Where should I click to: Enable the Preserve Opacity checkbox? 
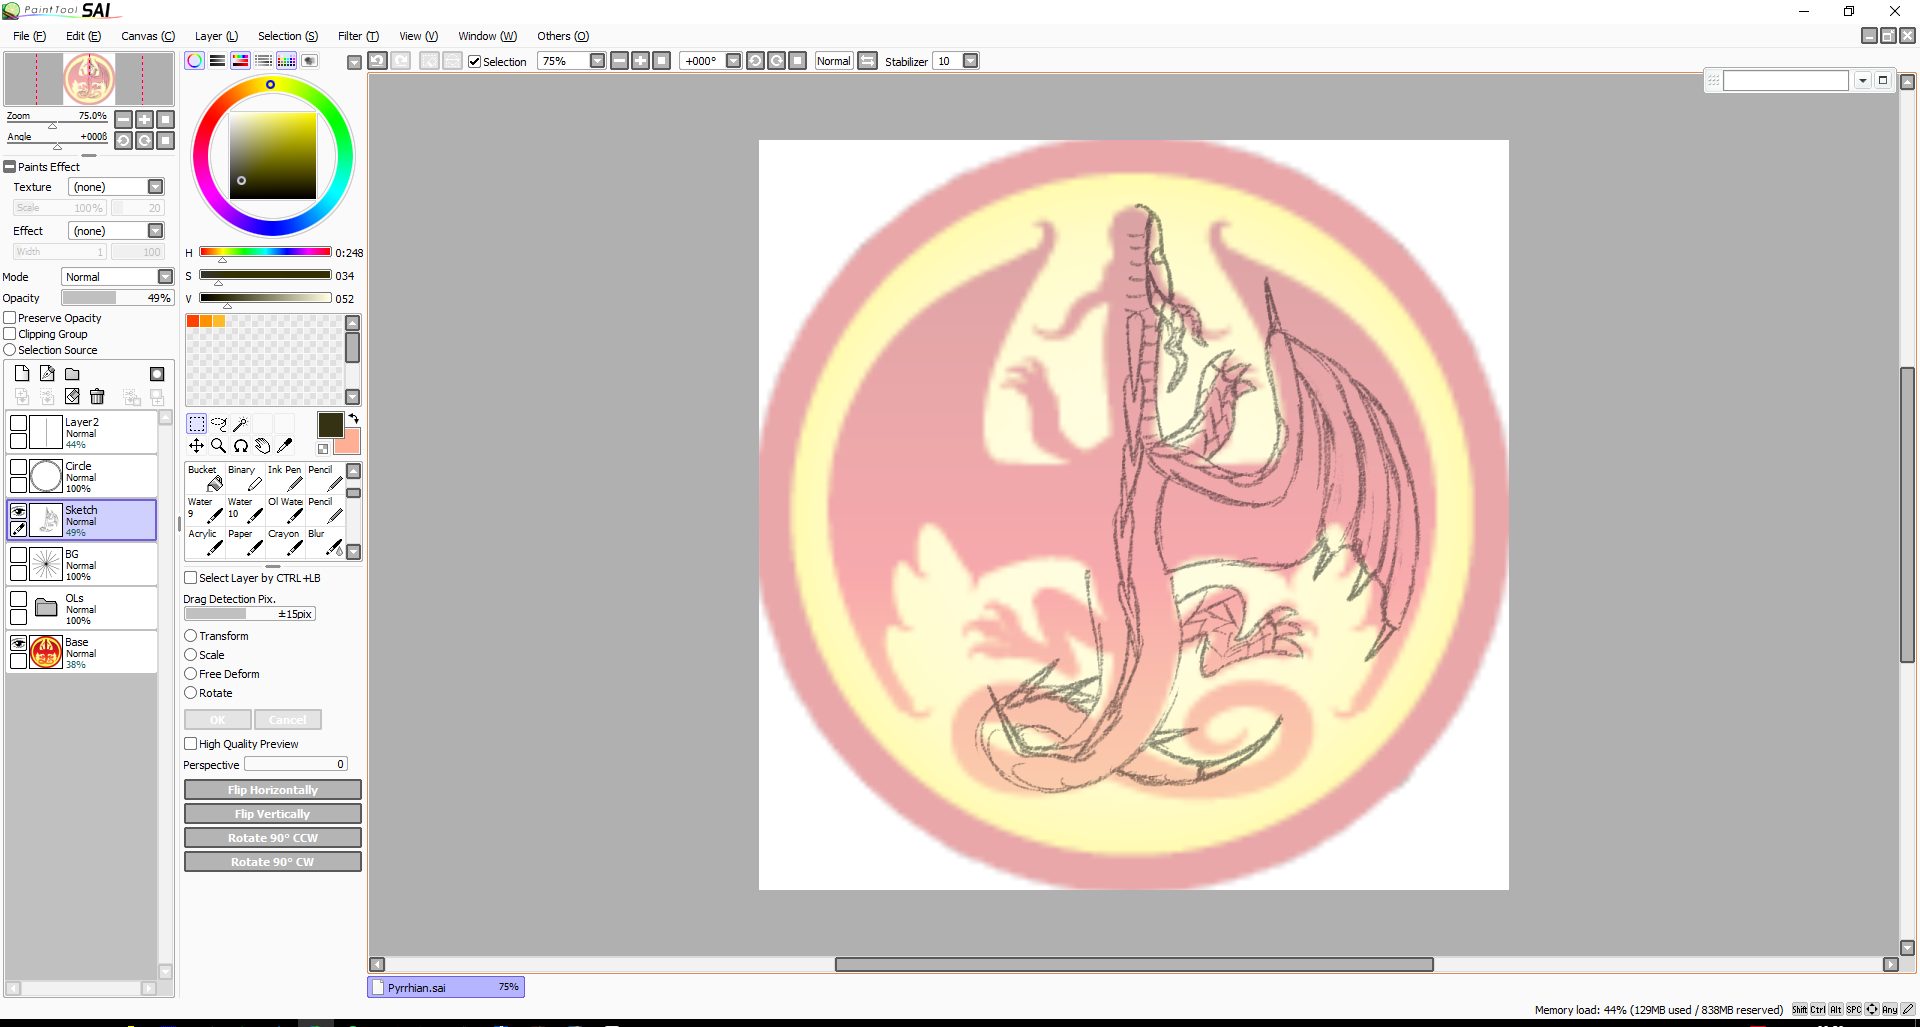tap(10, 318)
